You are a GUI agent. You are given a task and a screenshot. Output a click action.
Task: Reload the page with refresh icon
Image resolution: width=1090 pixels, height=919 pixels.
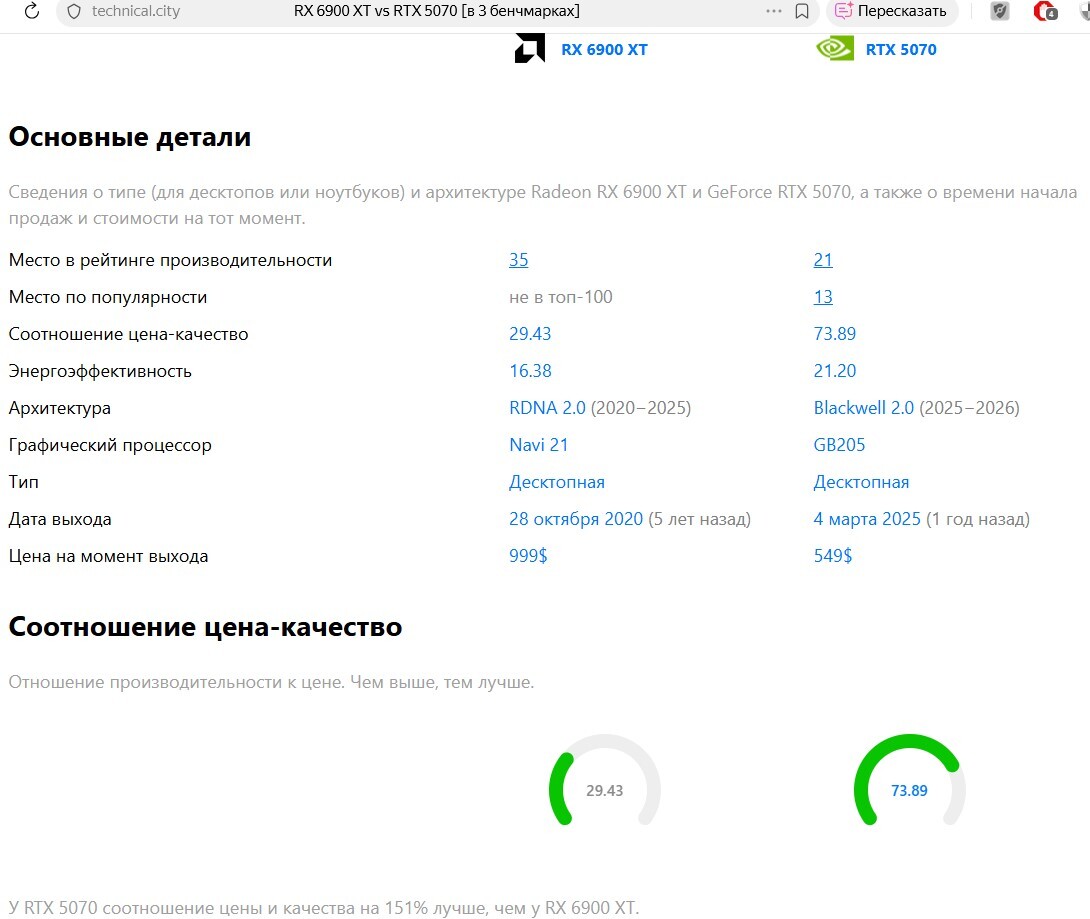(x=32, y=11)
